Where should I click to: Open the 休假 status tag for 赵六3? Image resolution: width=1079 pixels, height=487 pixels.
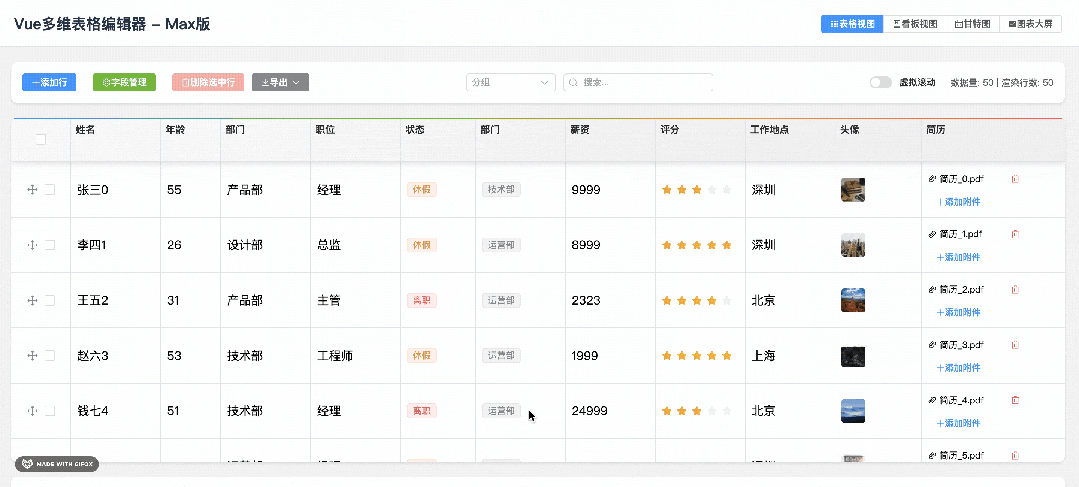click(422, 355)
